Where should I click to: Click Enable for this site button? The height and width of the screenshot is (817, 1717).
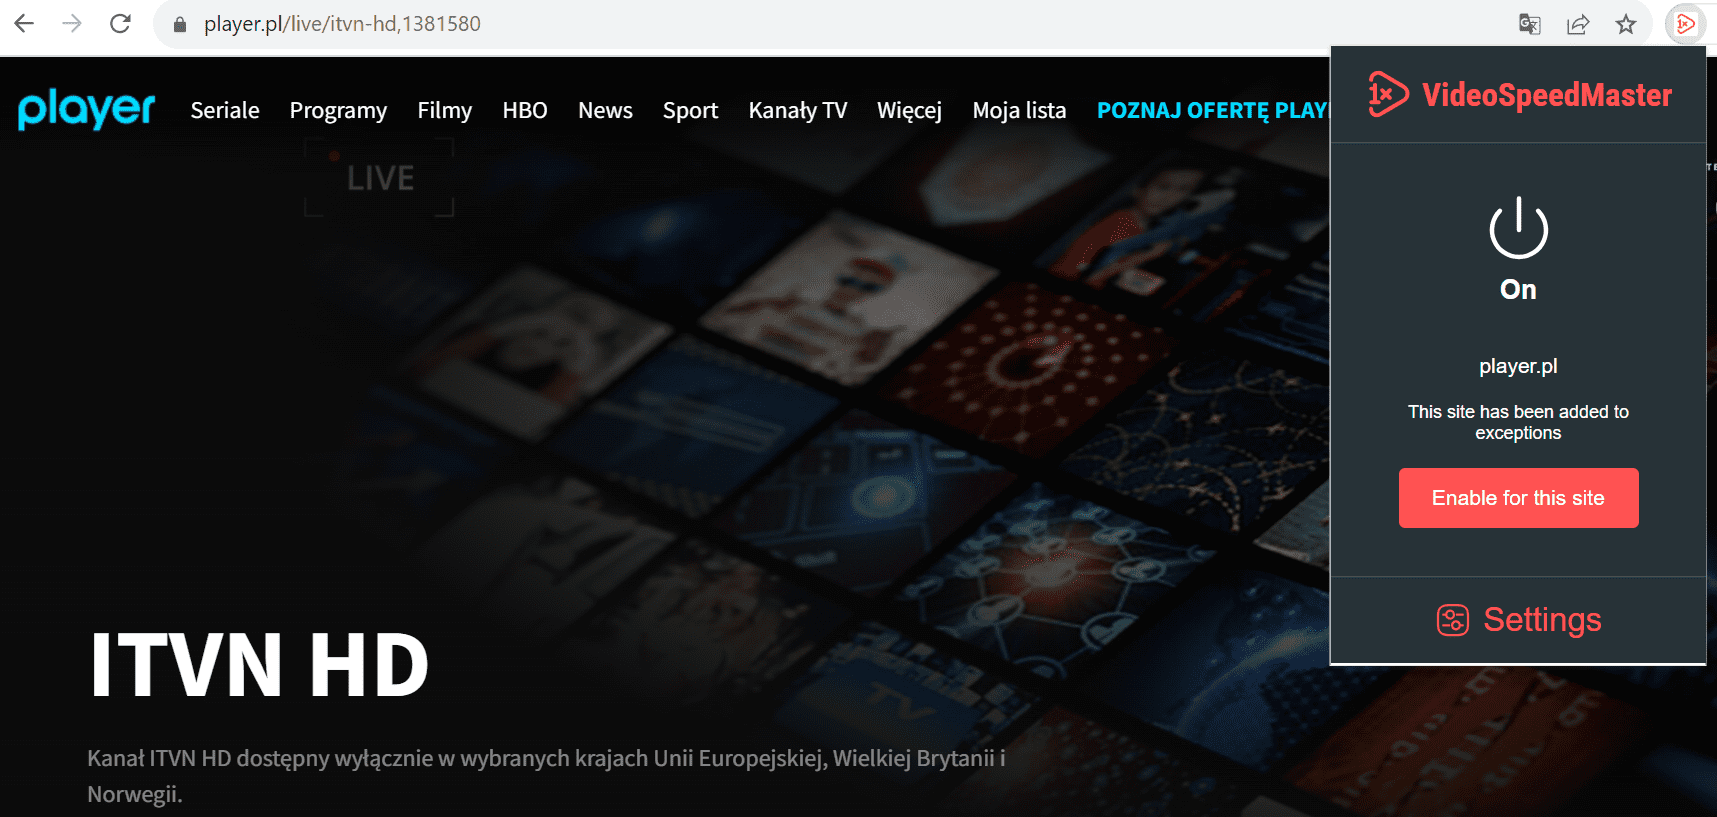pyautogui.click(x=1518, y=498)
